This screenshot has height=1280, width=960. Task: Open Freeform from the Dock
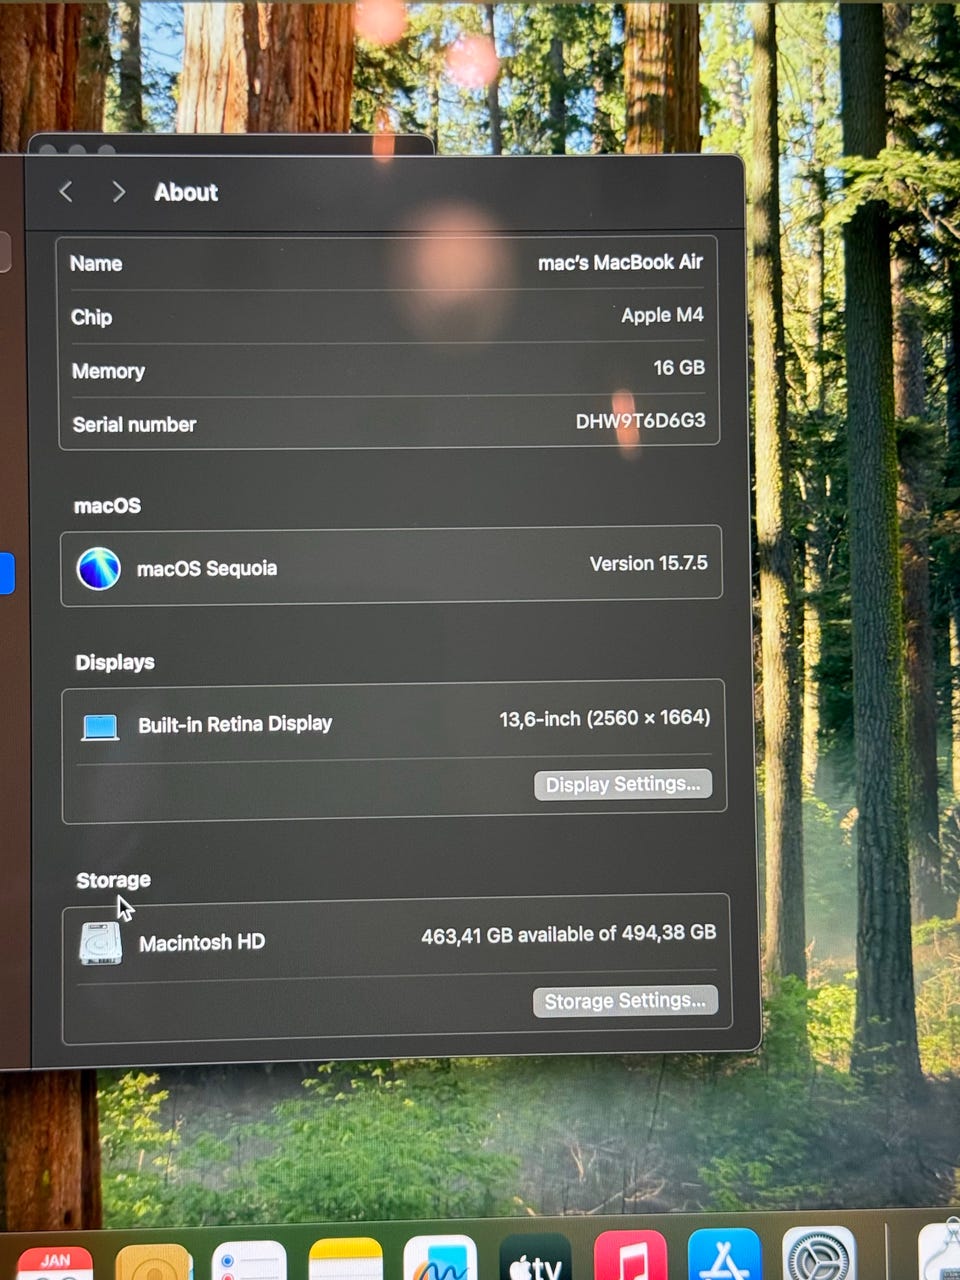440,1258
